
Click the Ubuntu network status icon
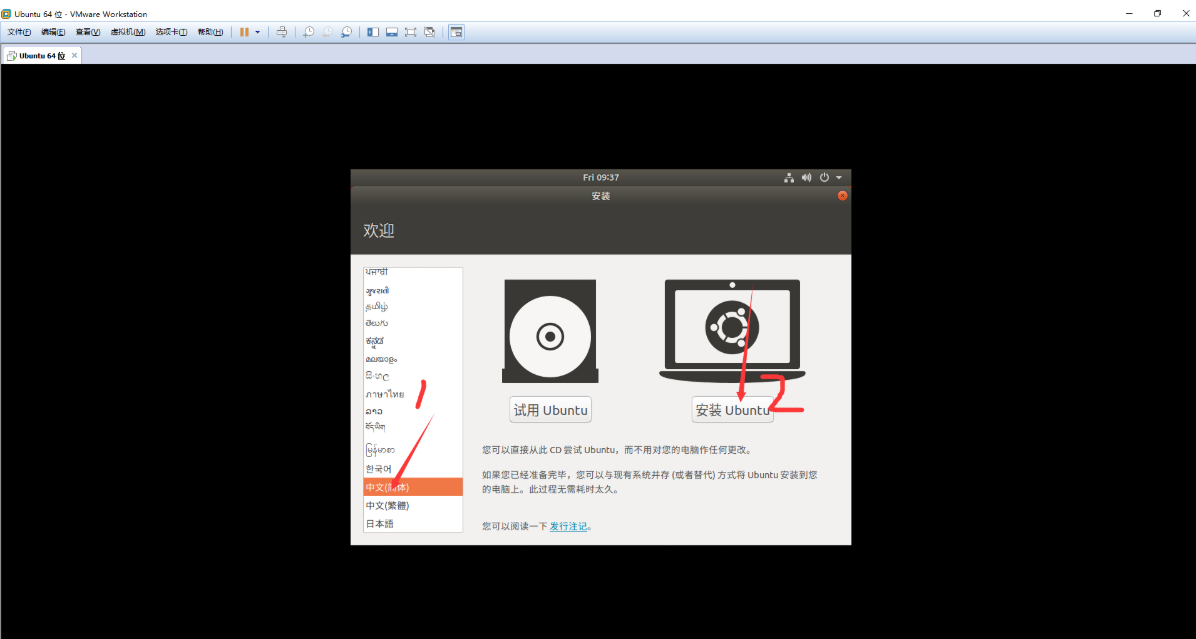[x=789, y=178]
